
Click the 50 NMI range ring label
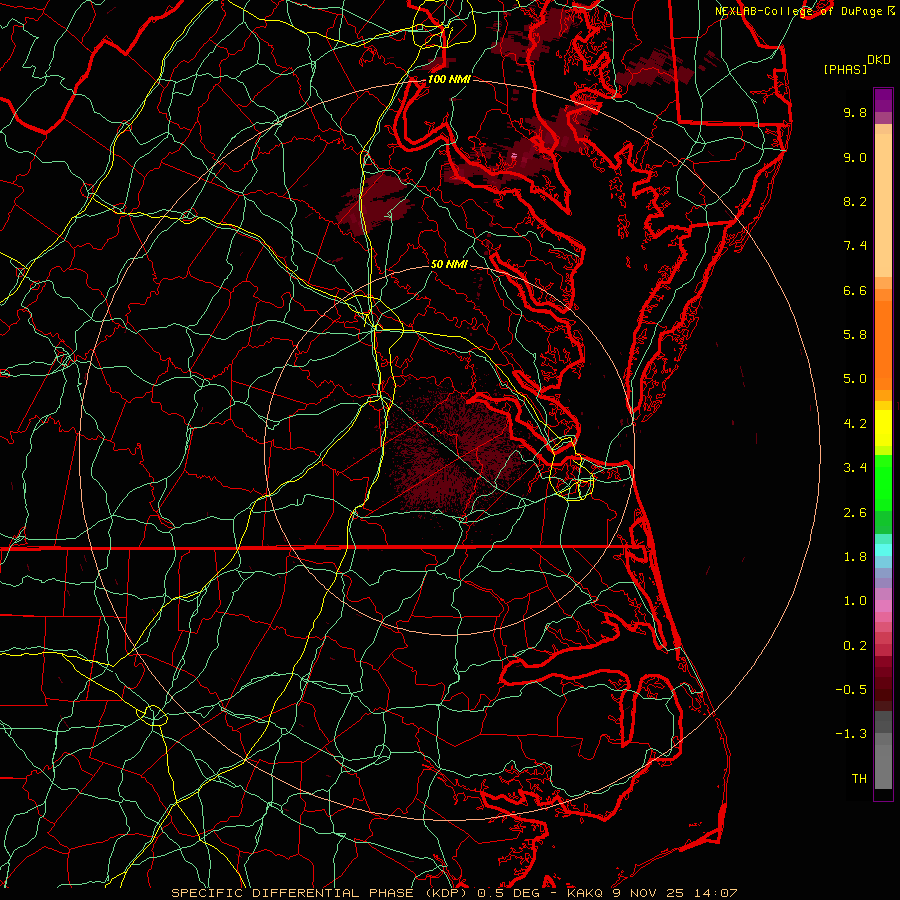(x=449, y=264)
